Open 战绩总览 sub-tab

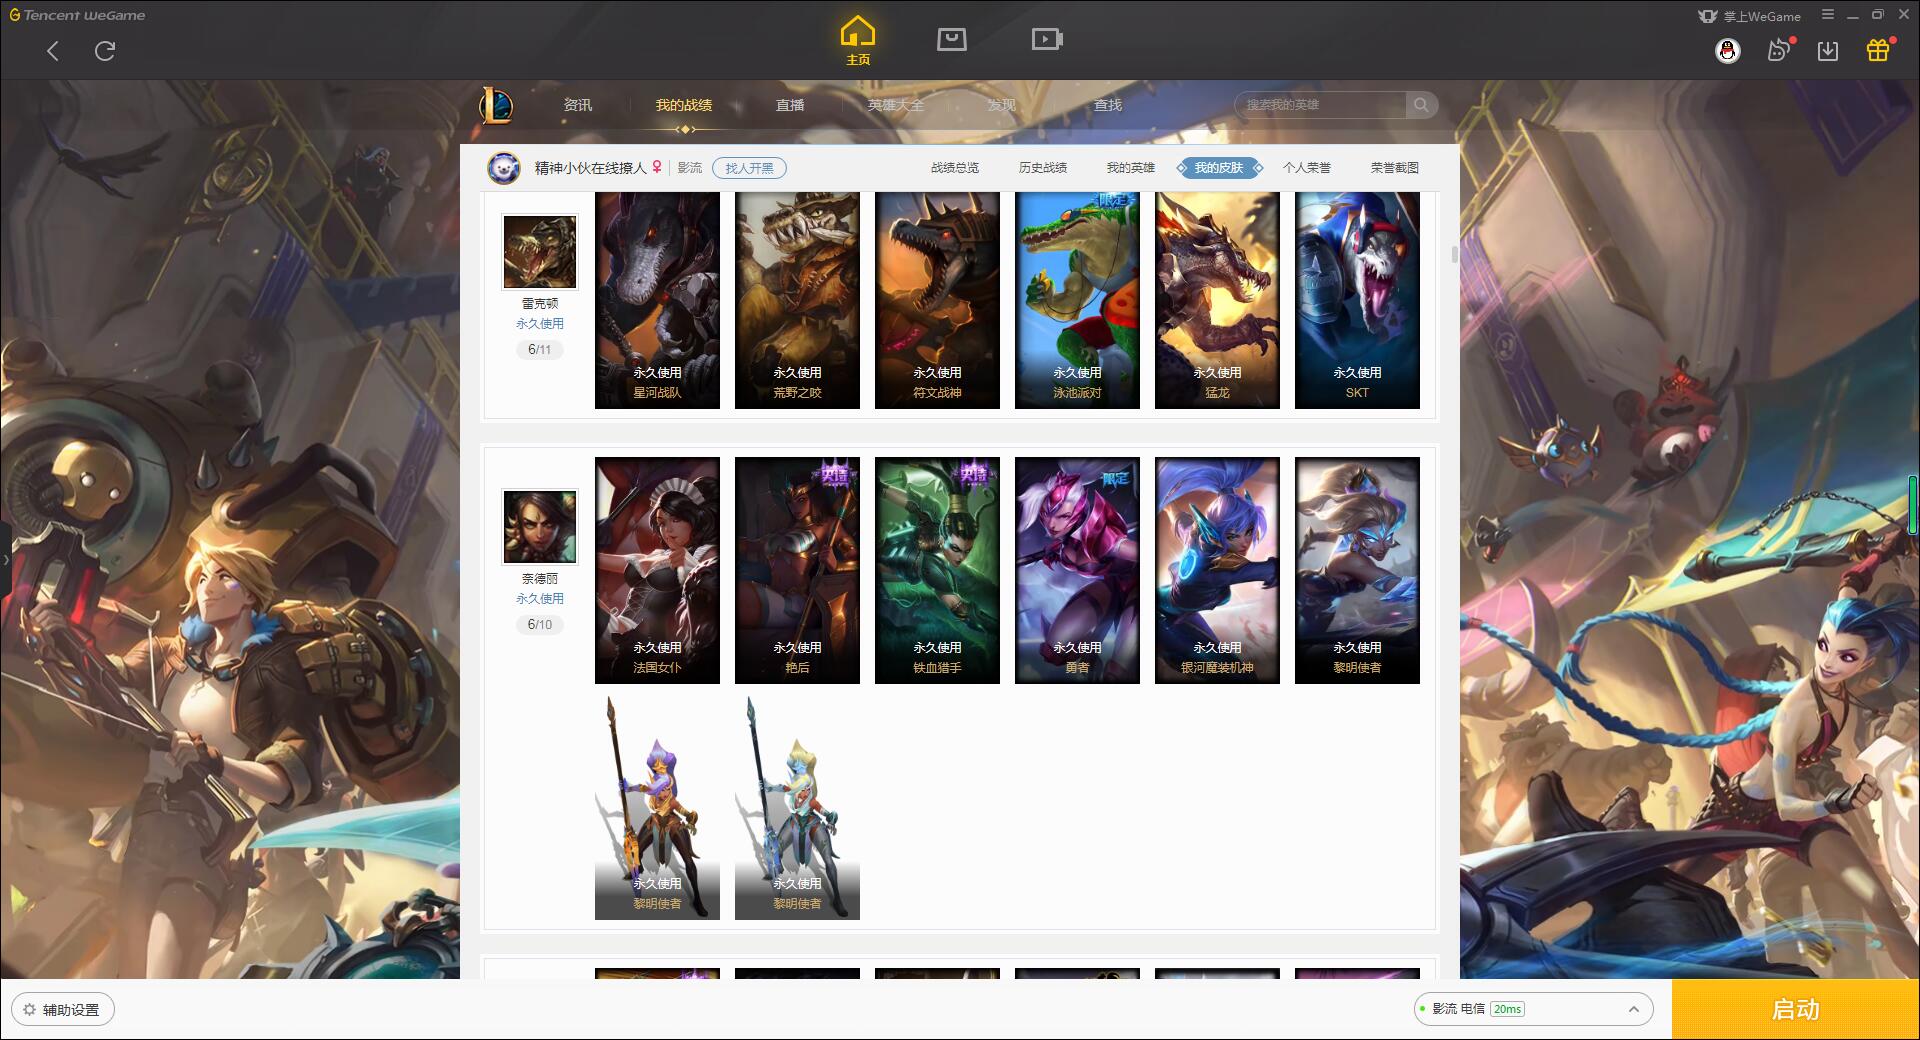[955, 168]
